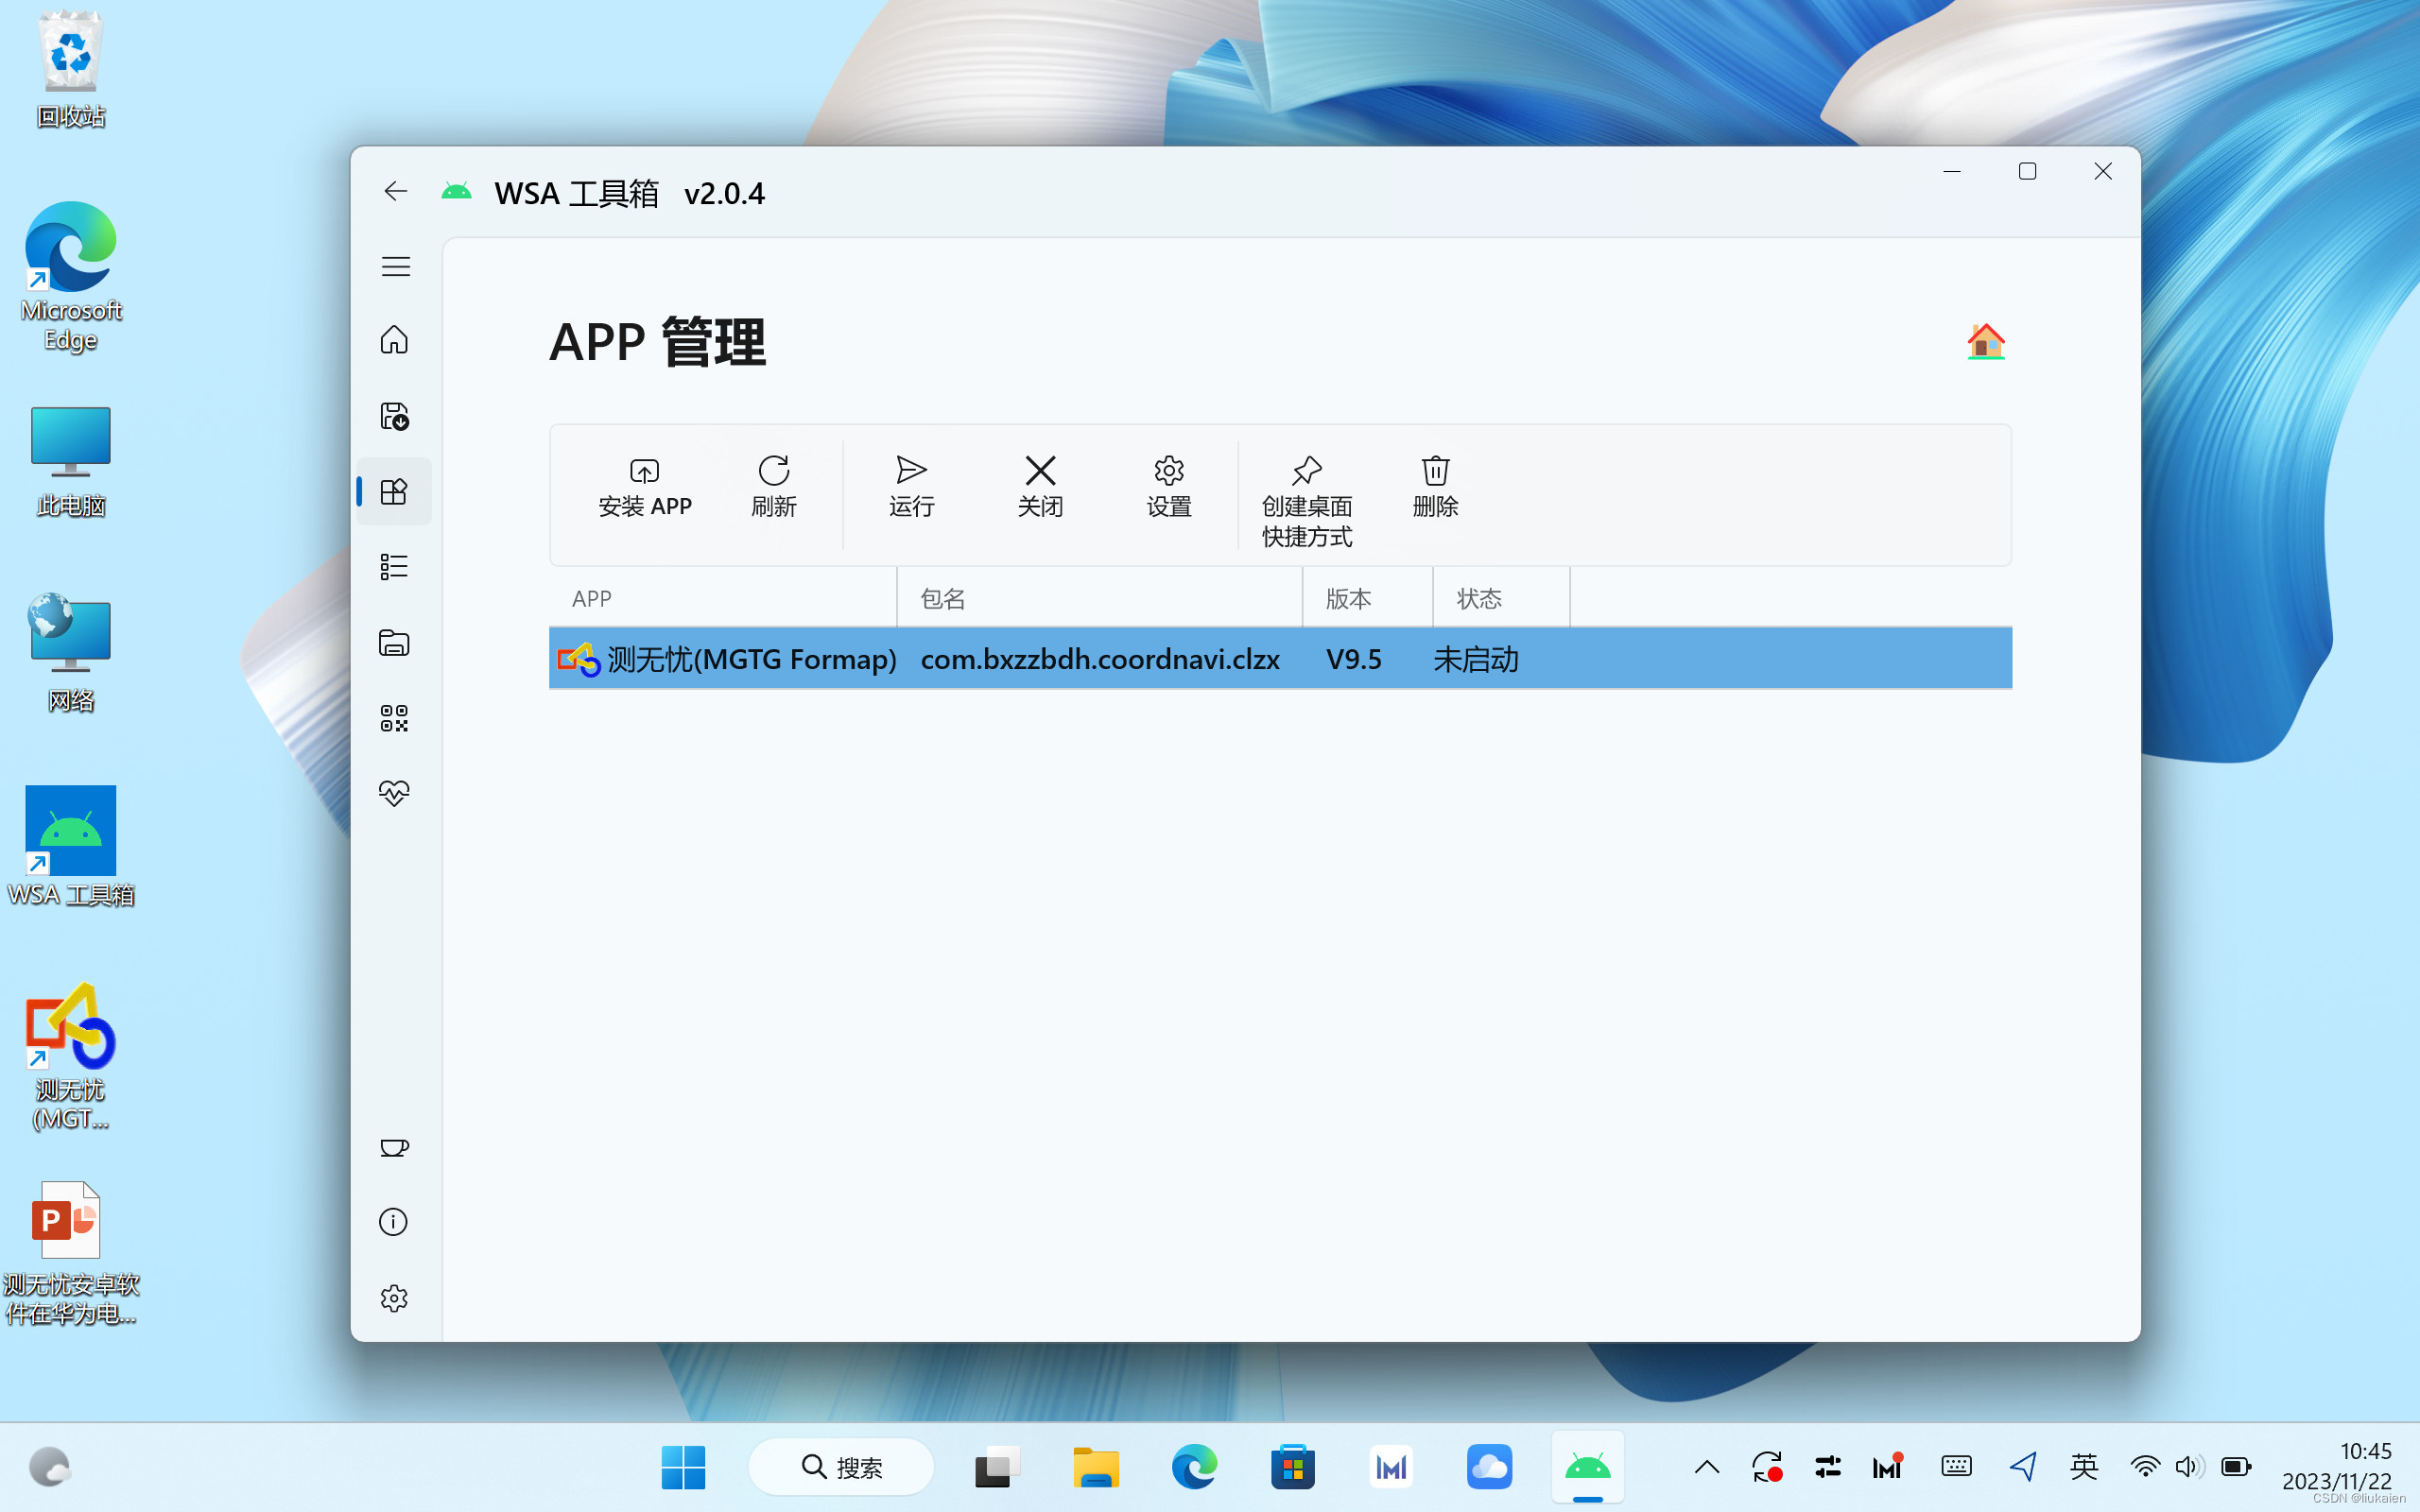Open the Recycle Bin desktop icon
This screenshot has height=1512, width=2420.
click(71, 70)
